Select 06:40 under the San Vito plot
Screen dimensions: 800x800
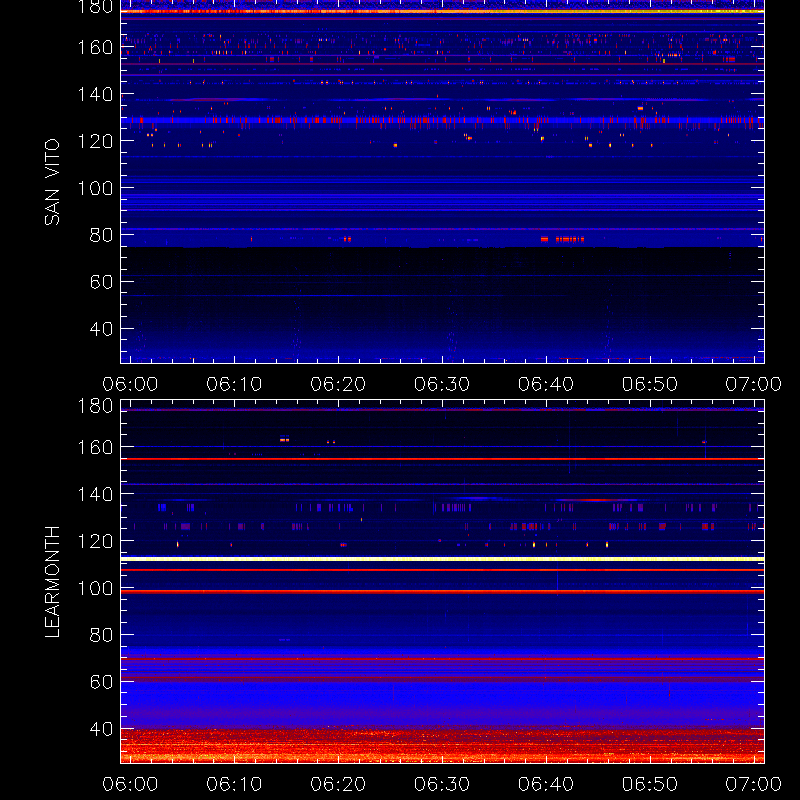click(546, 384)
